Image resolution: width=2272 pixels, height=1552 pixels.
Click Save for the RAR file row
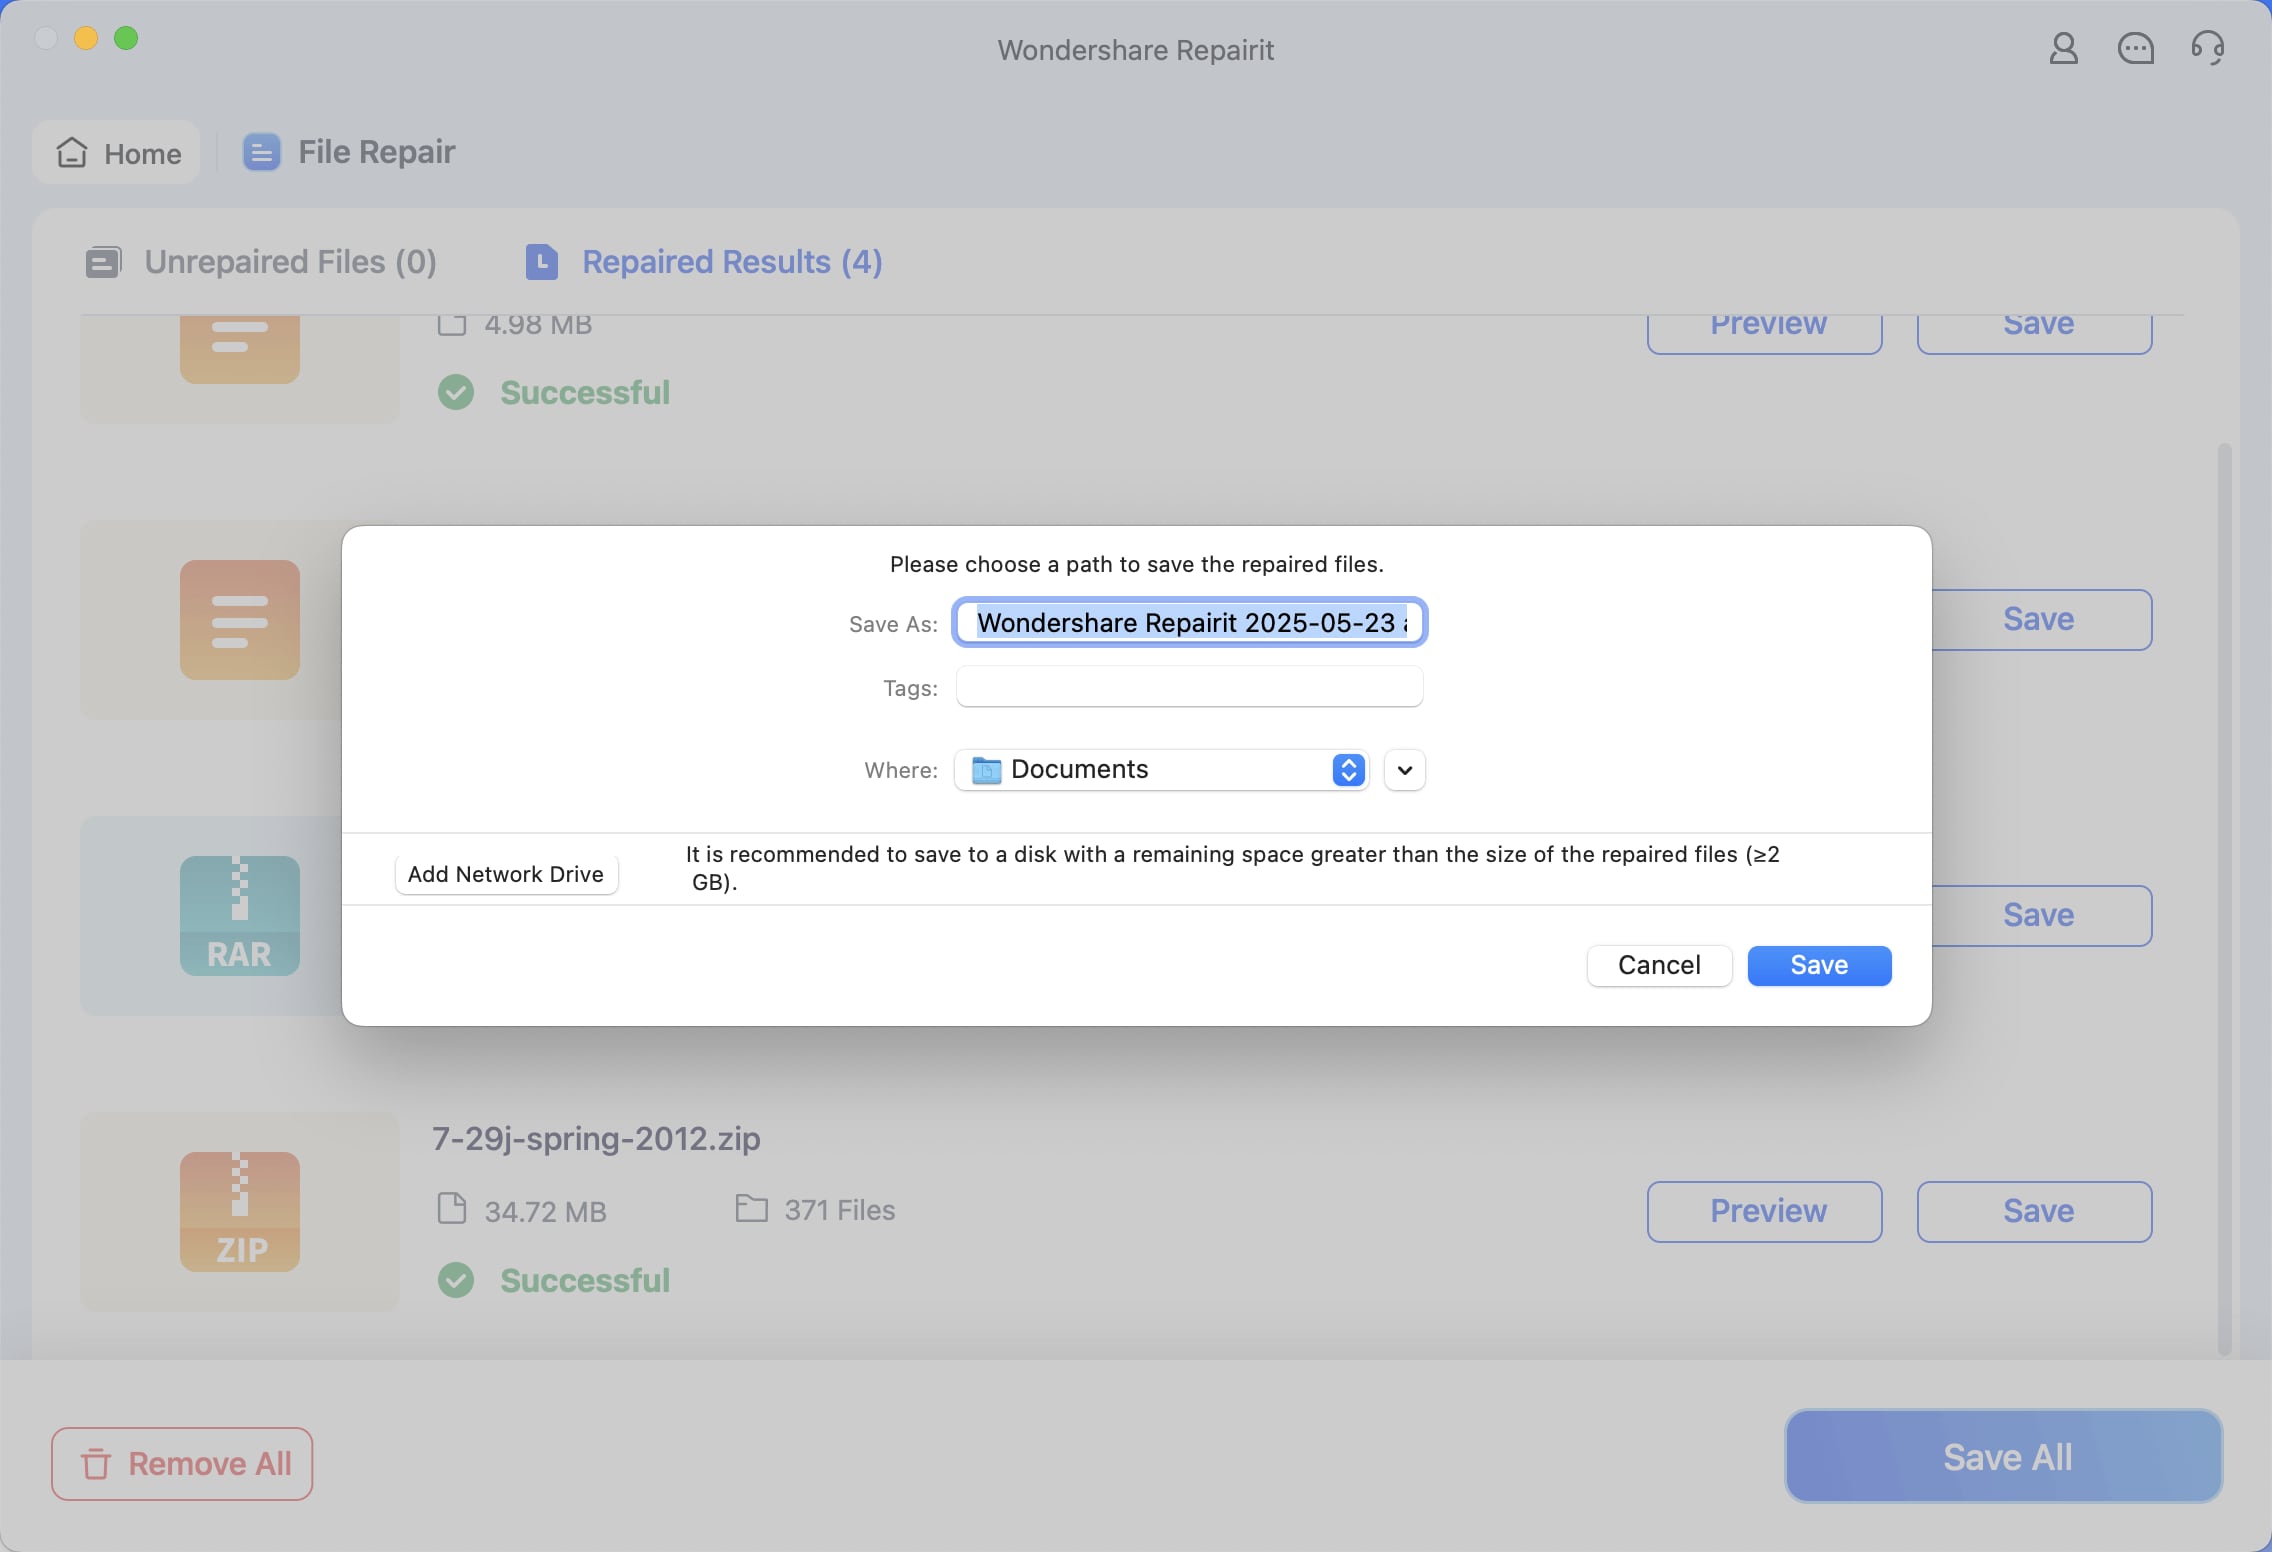[x=2040, y=915]
